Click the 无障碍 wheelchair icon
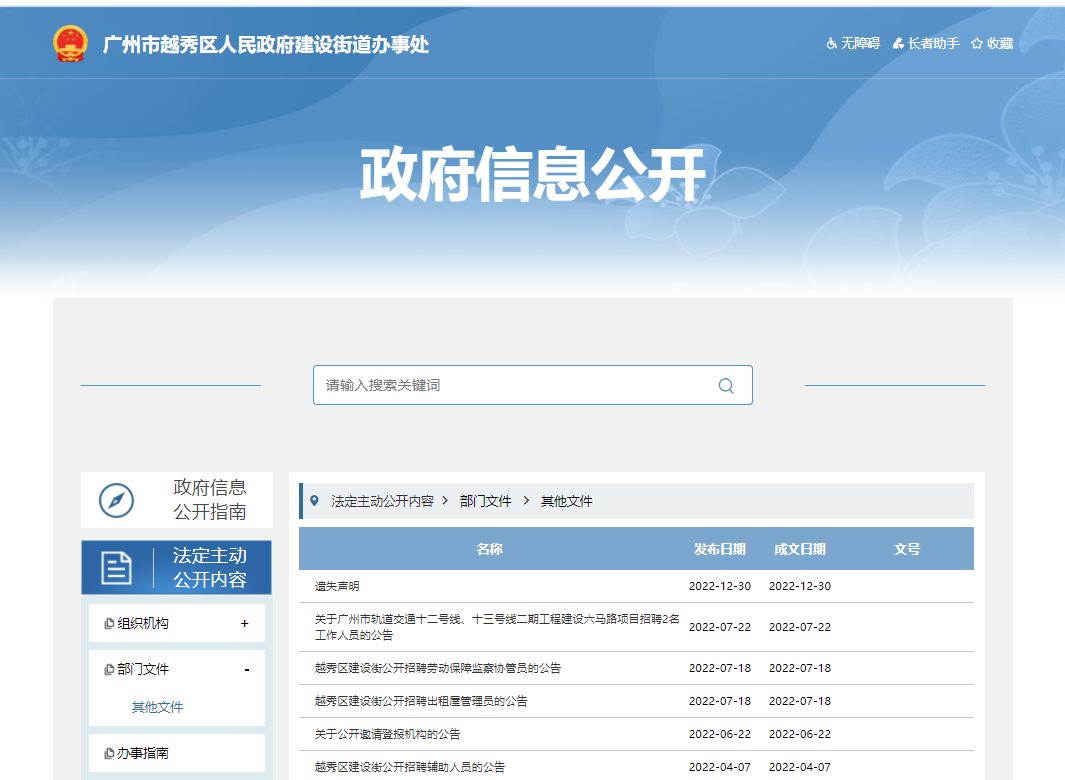Viewport: 1065px width, 780px height. (831, 44)
